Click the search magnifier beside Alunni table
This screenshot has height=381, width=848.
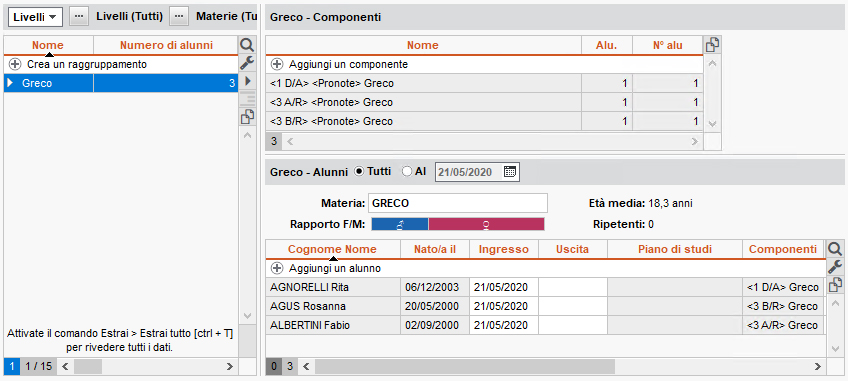click(x=835, y=249)
